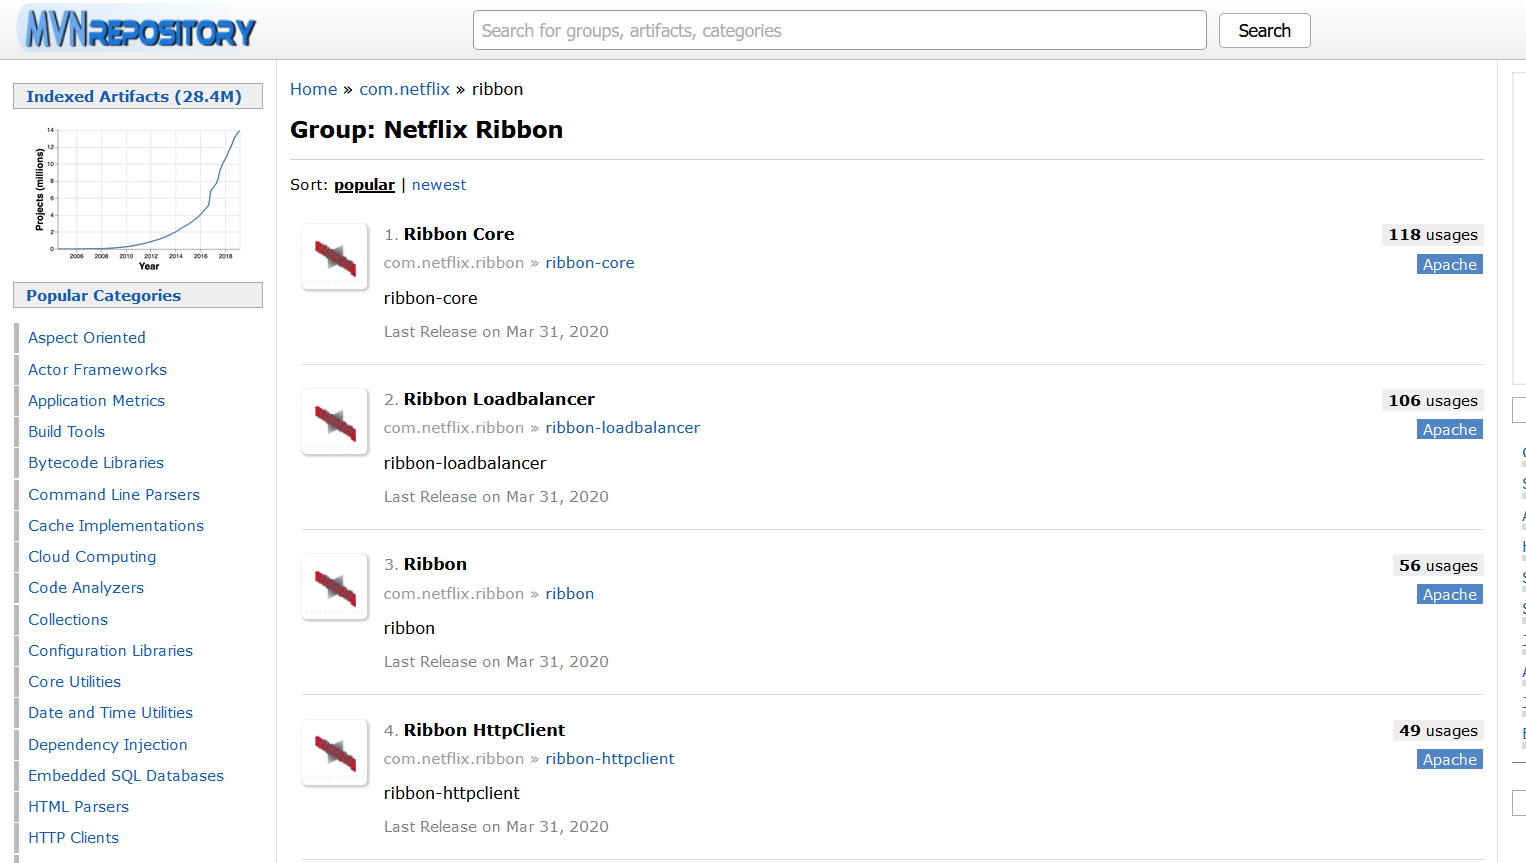Viewport: 1526px width, 863px height.
Task: Open the HTTP Clients category
Action: [73, 838]
